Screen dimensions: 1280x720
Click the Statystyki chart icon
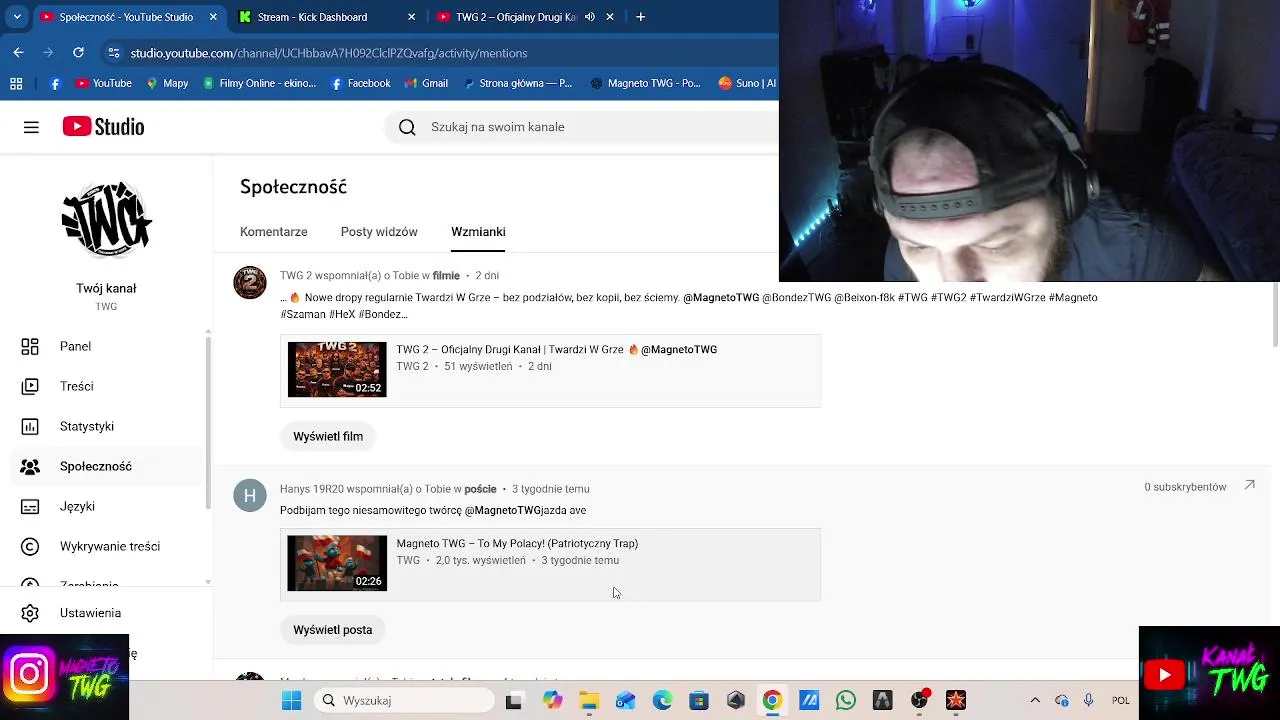coord(30,426)
